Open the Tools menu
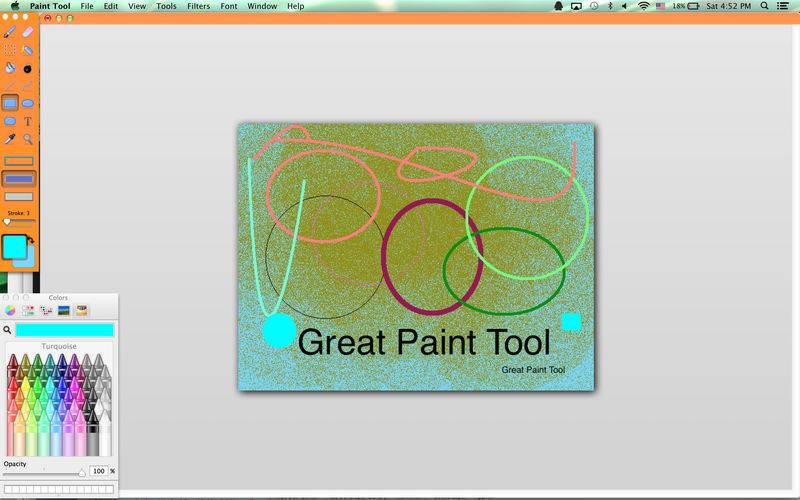The width and height of the screenshot is (800, 500). [x=166, y=6]
